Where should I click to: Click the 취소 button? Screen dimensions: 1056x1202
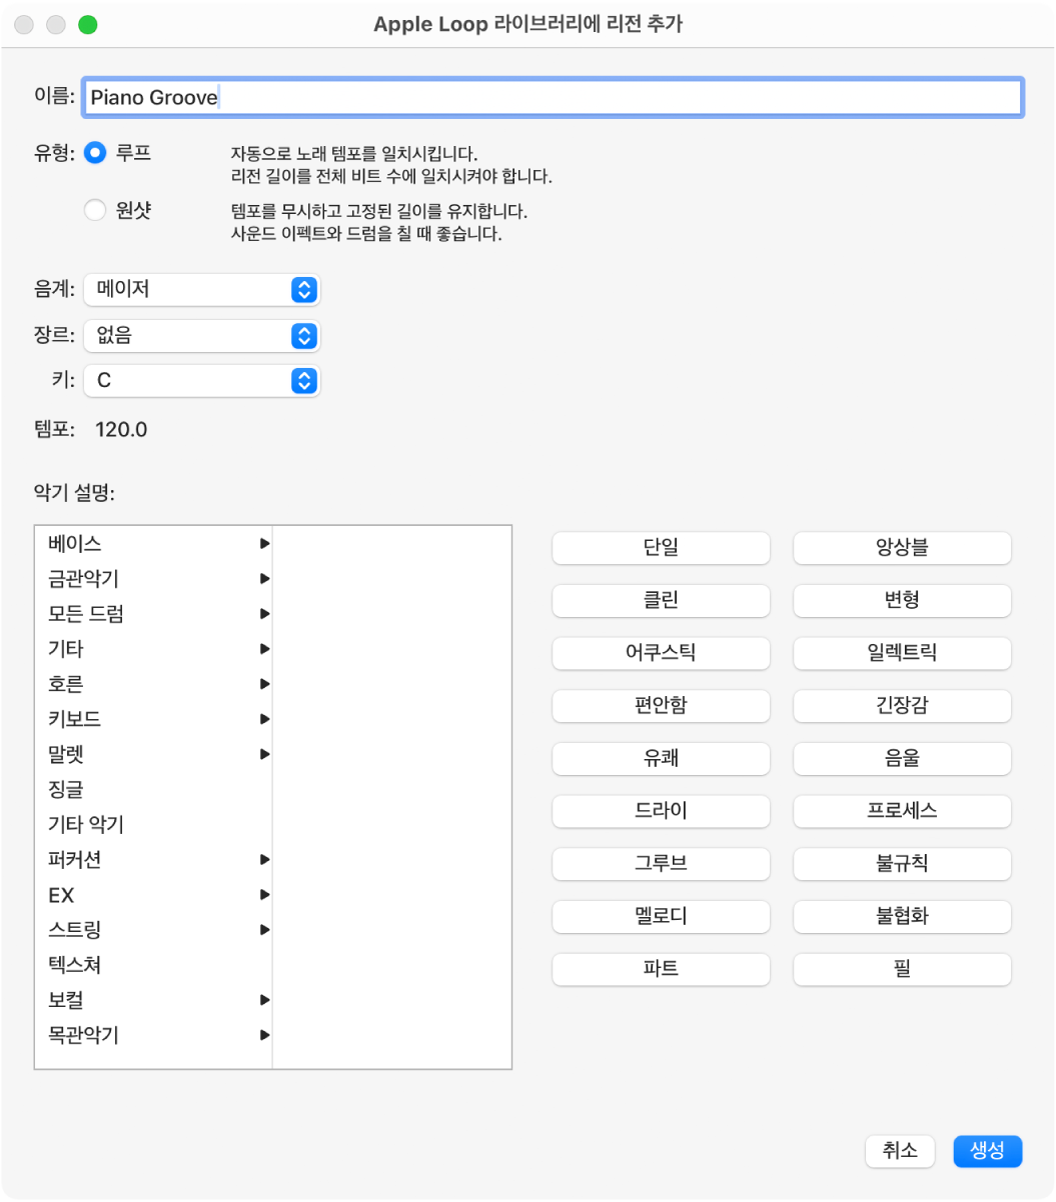(900, 1151)
